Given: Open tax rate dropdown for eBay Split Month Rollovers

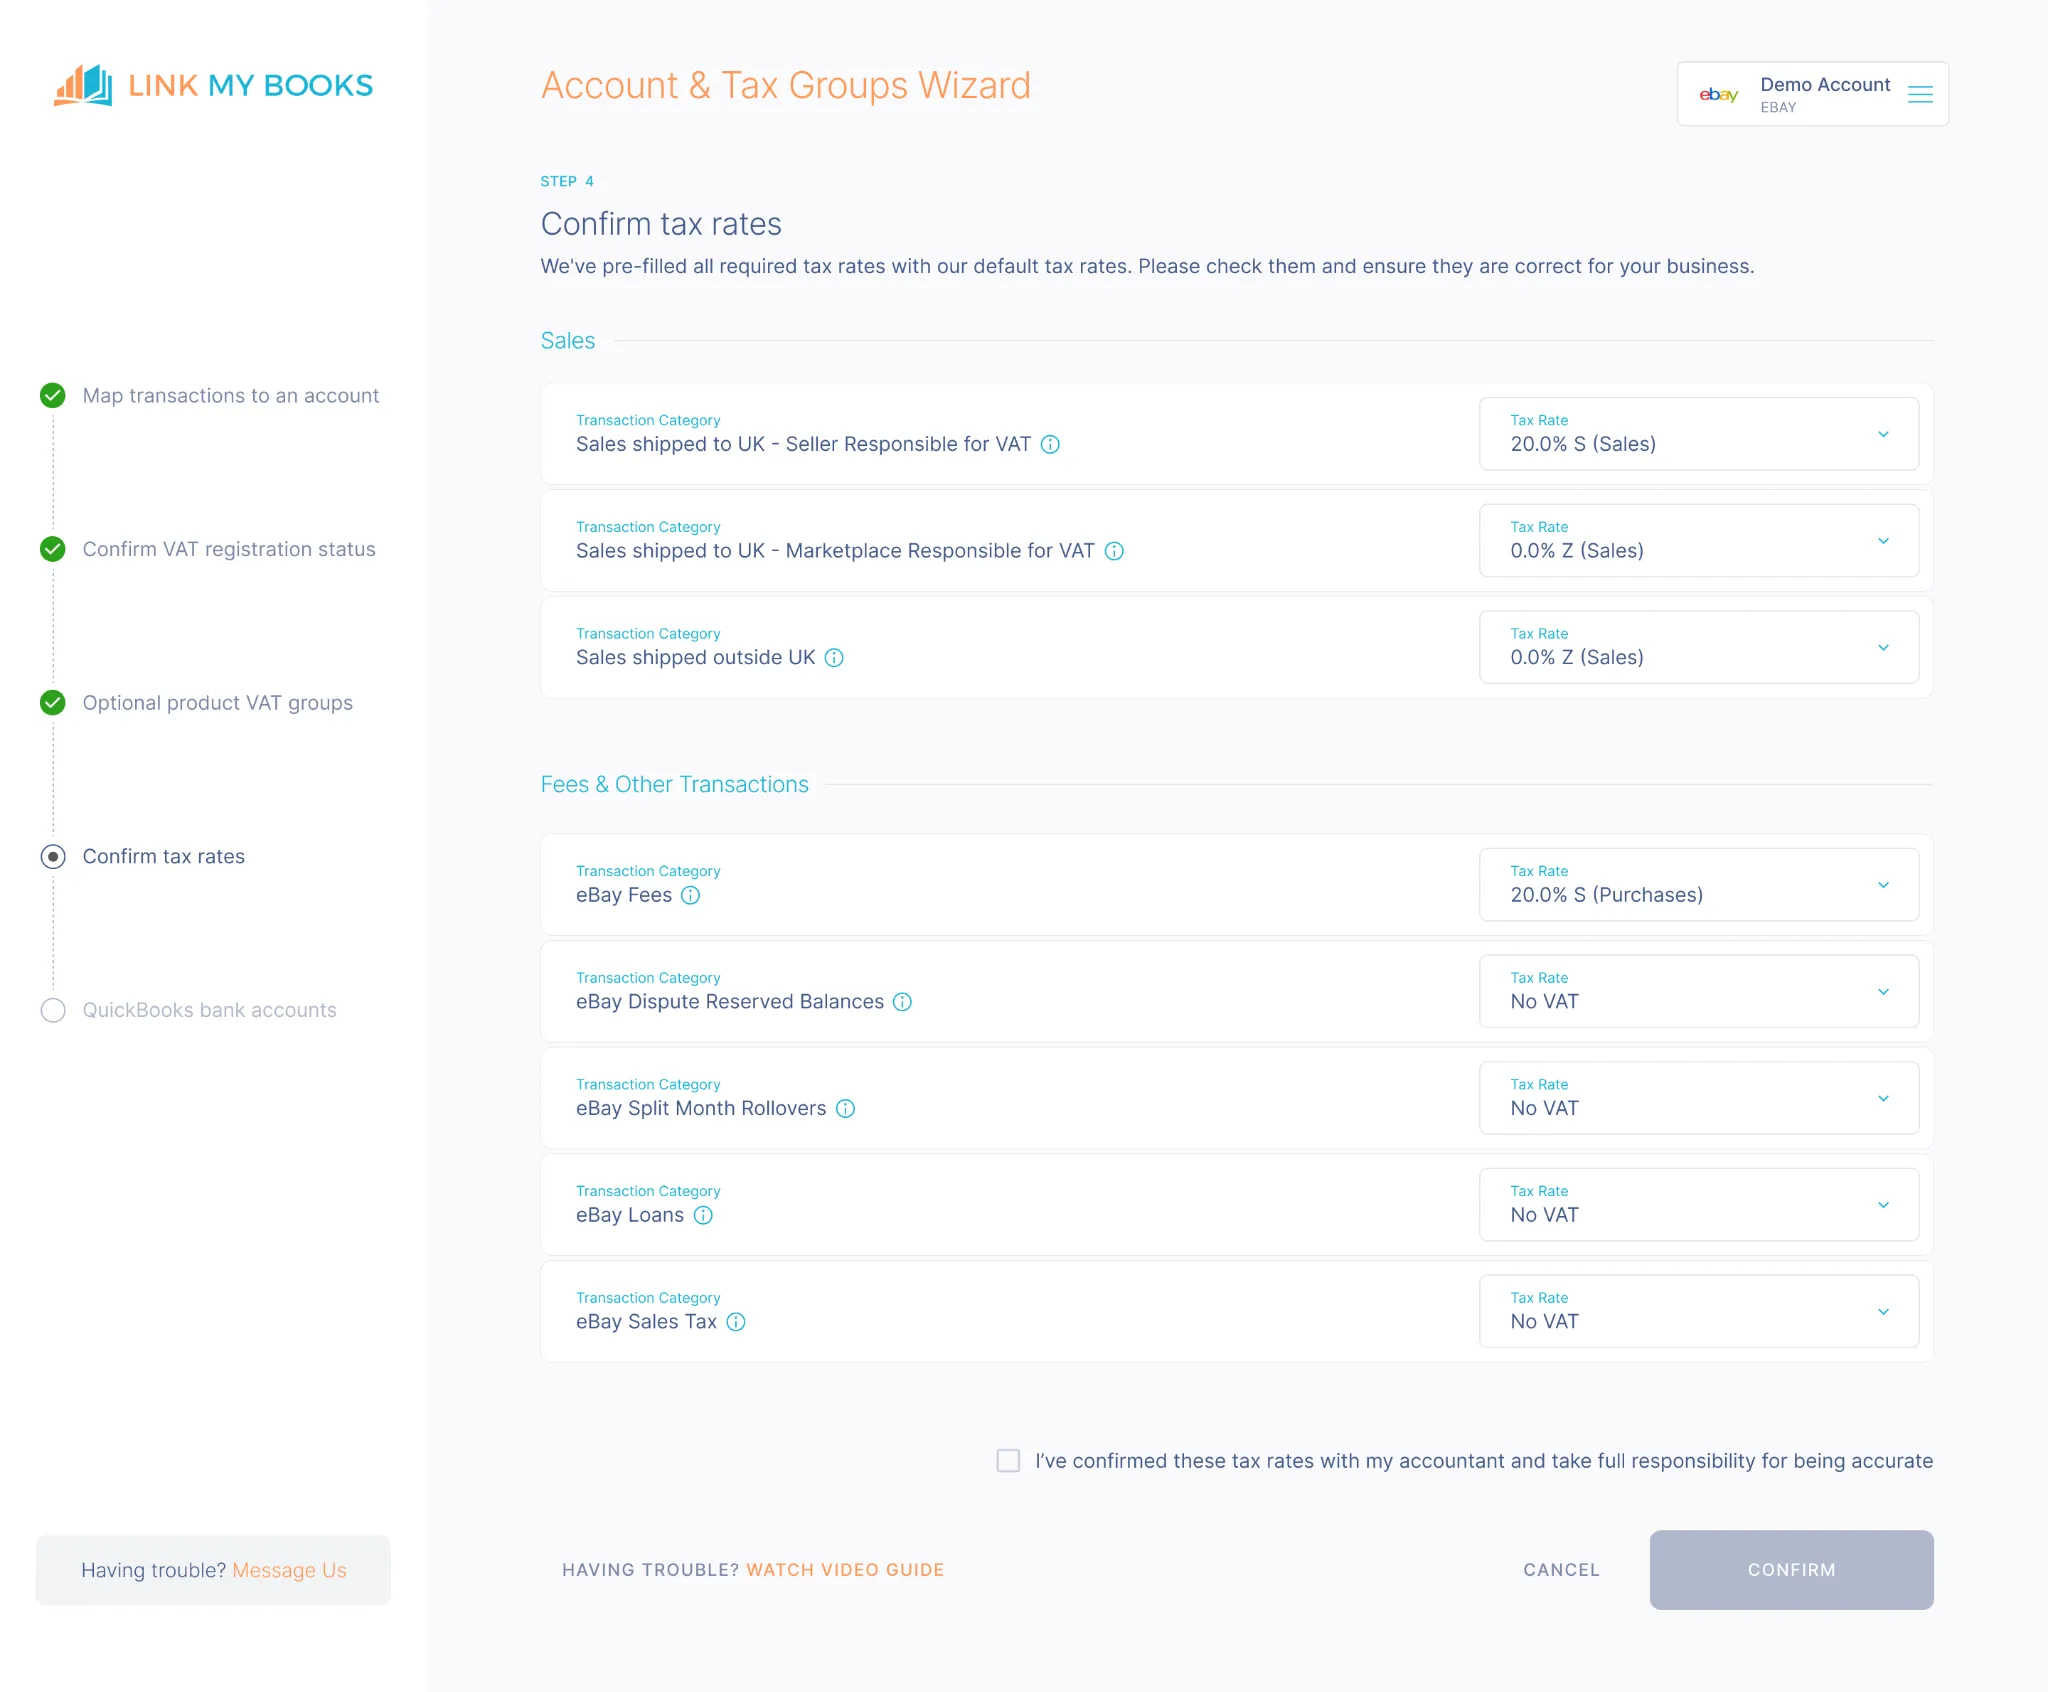Looking at the screenshot, I should [x=1698, y=1098].
